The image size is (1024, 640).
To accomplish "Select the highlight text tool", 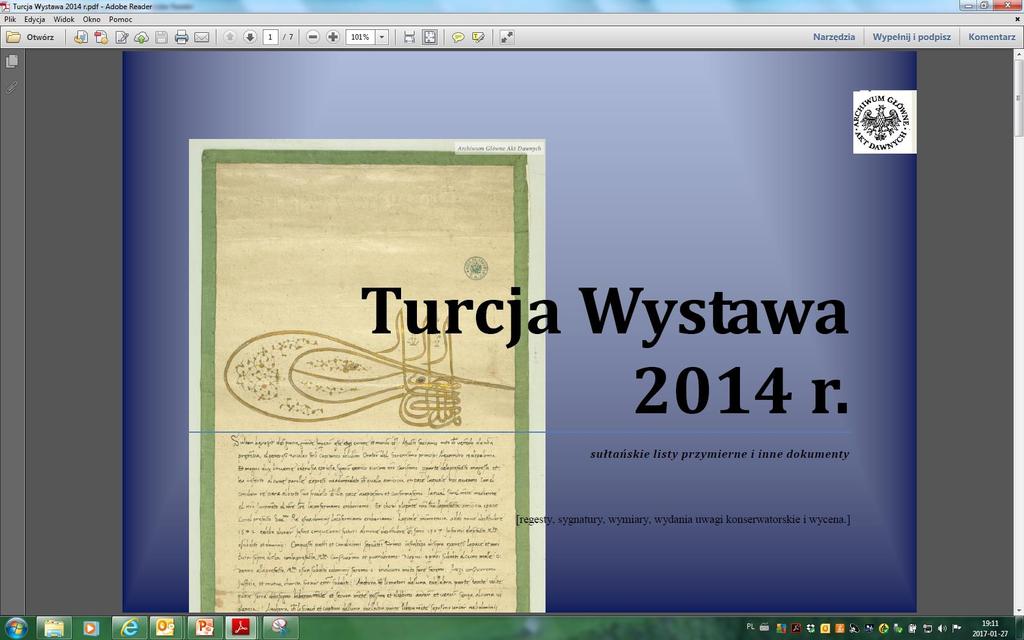I will click(479, 37).
